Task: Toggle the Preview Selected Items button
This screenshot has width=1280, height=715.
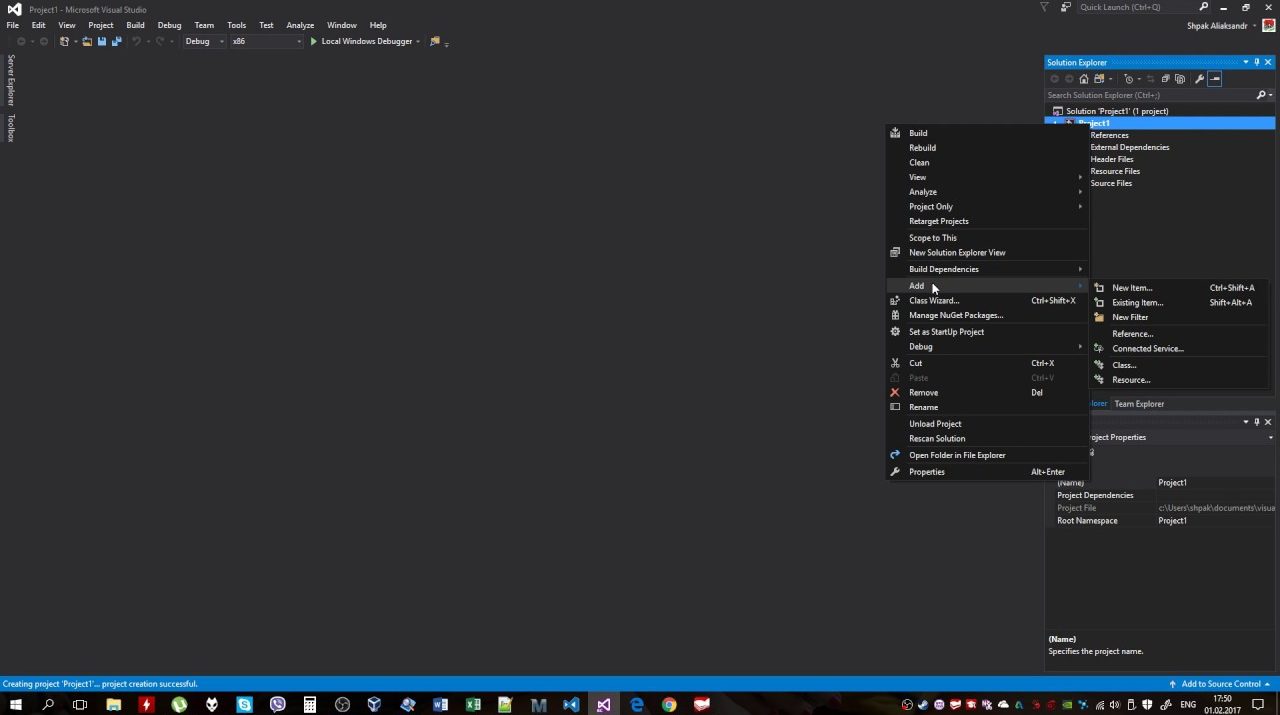Action: (1215, 79)
